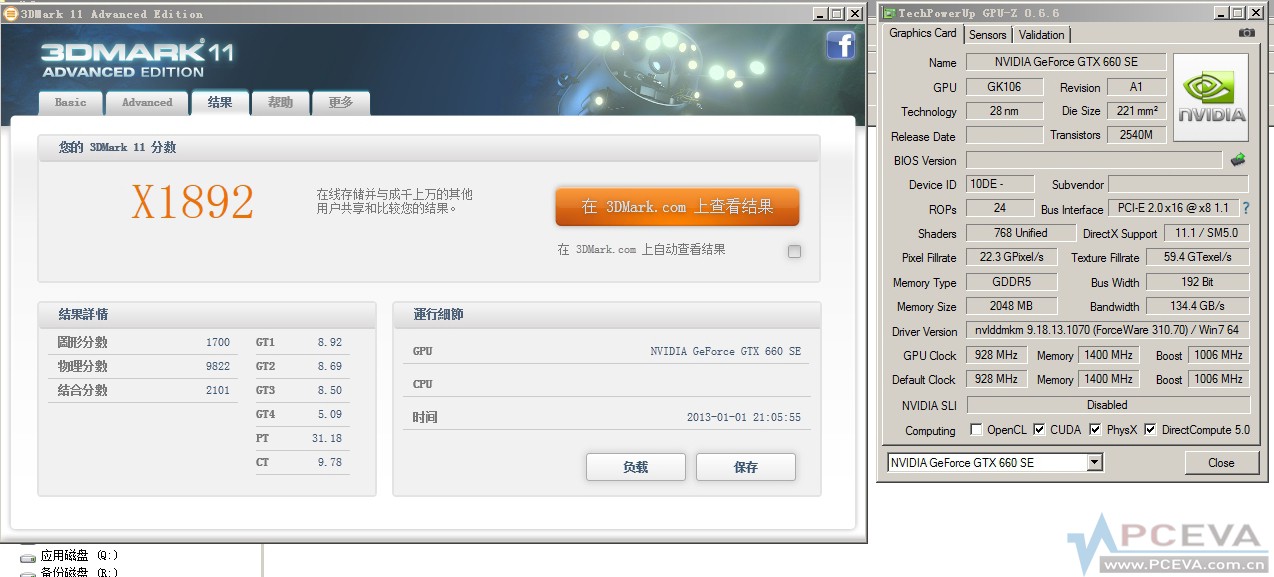Click the 保存 save button
Screen dimensions: 1274x577
[x=745, y=466]
